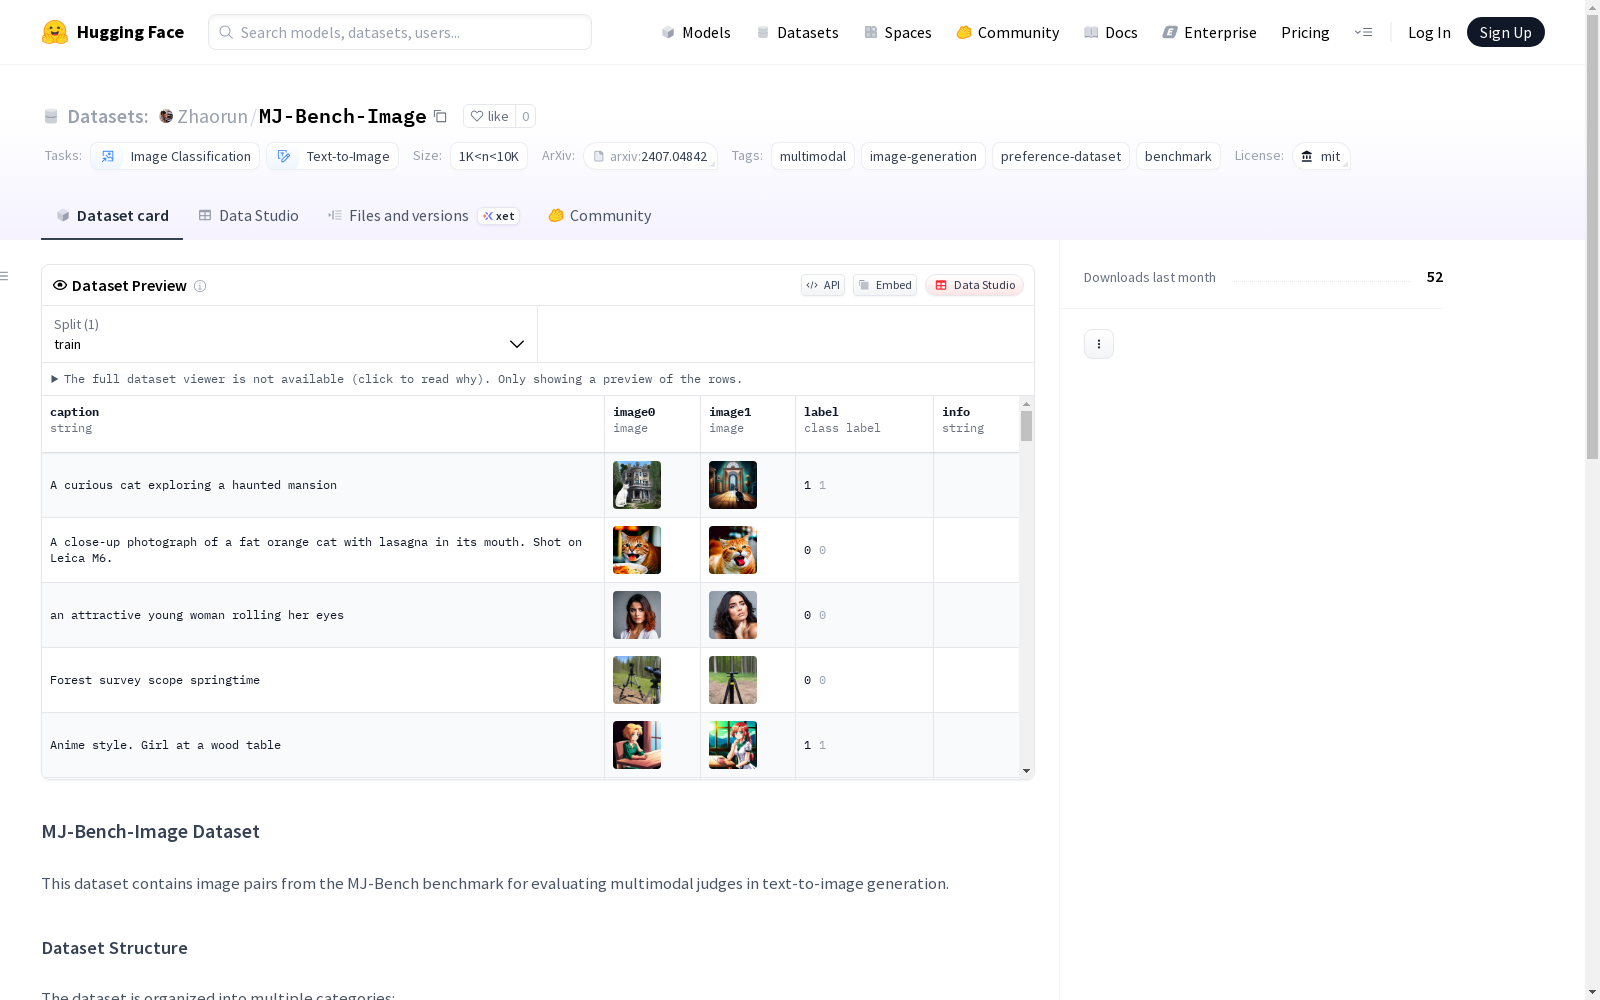Like the MJ-Bench-Image dataset
This screenshot has height=1000, width=1600.
click(489, 116)
